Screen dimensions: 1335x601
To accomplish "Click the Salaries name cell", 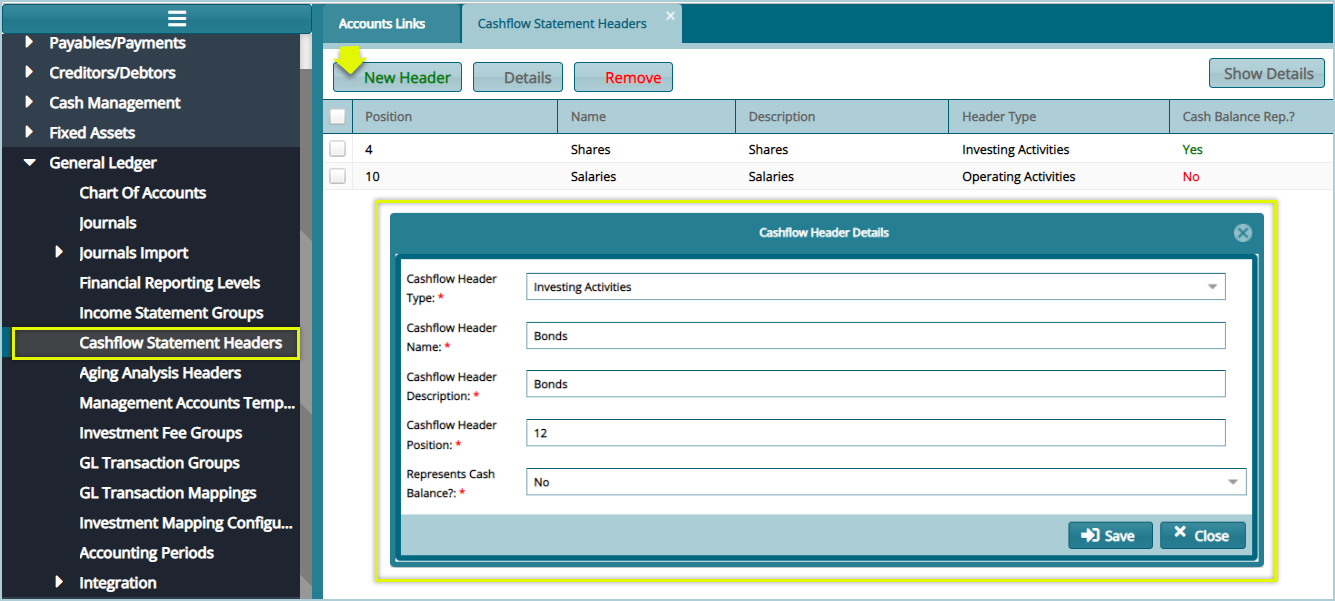I will point(593,177).
